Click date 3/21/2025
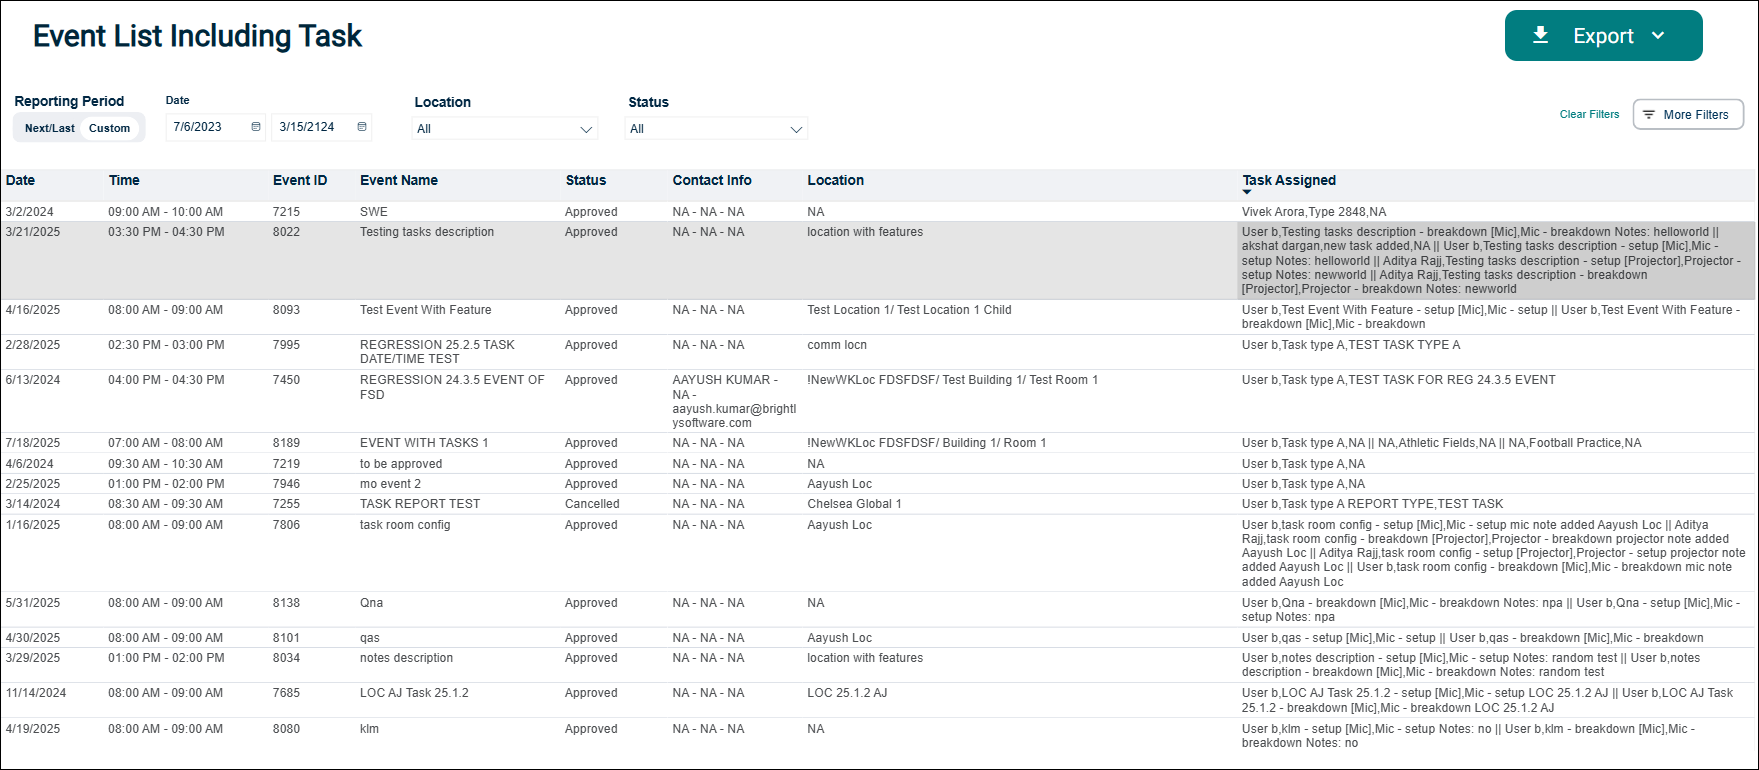Viewport: 1759px width, 770px height. point(33,232)
